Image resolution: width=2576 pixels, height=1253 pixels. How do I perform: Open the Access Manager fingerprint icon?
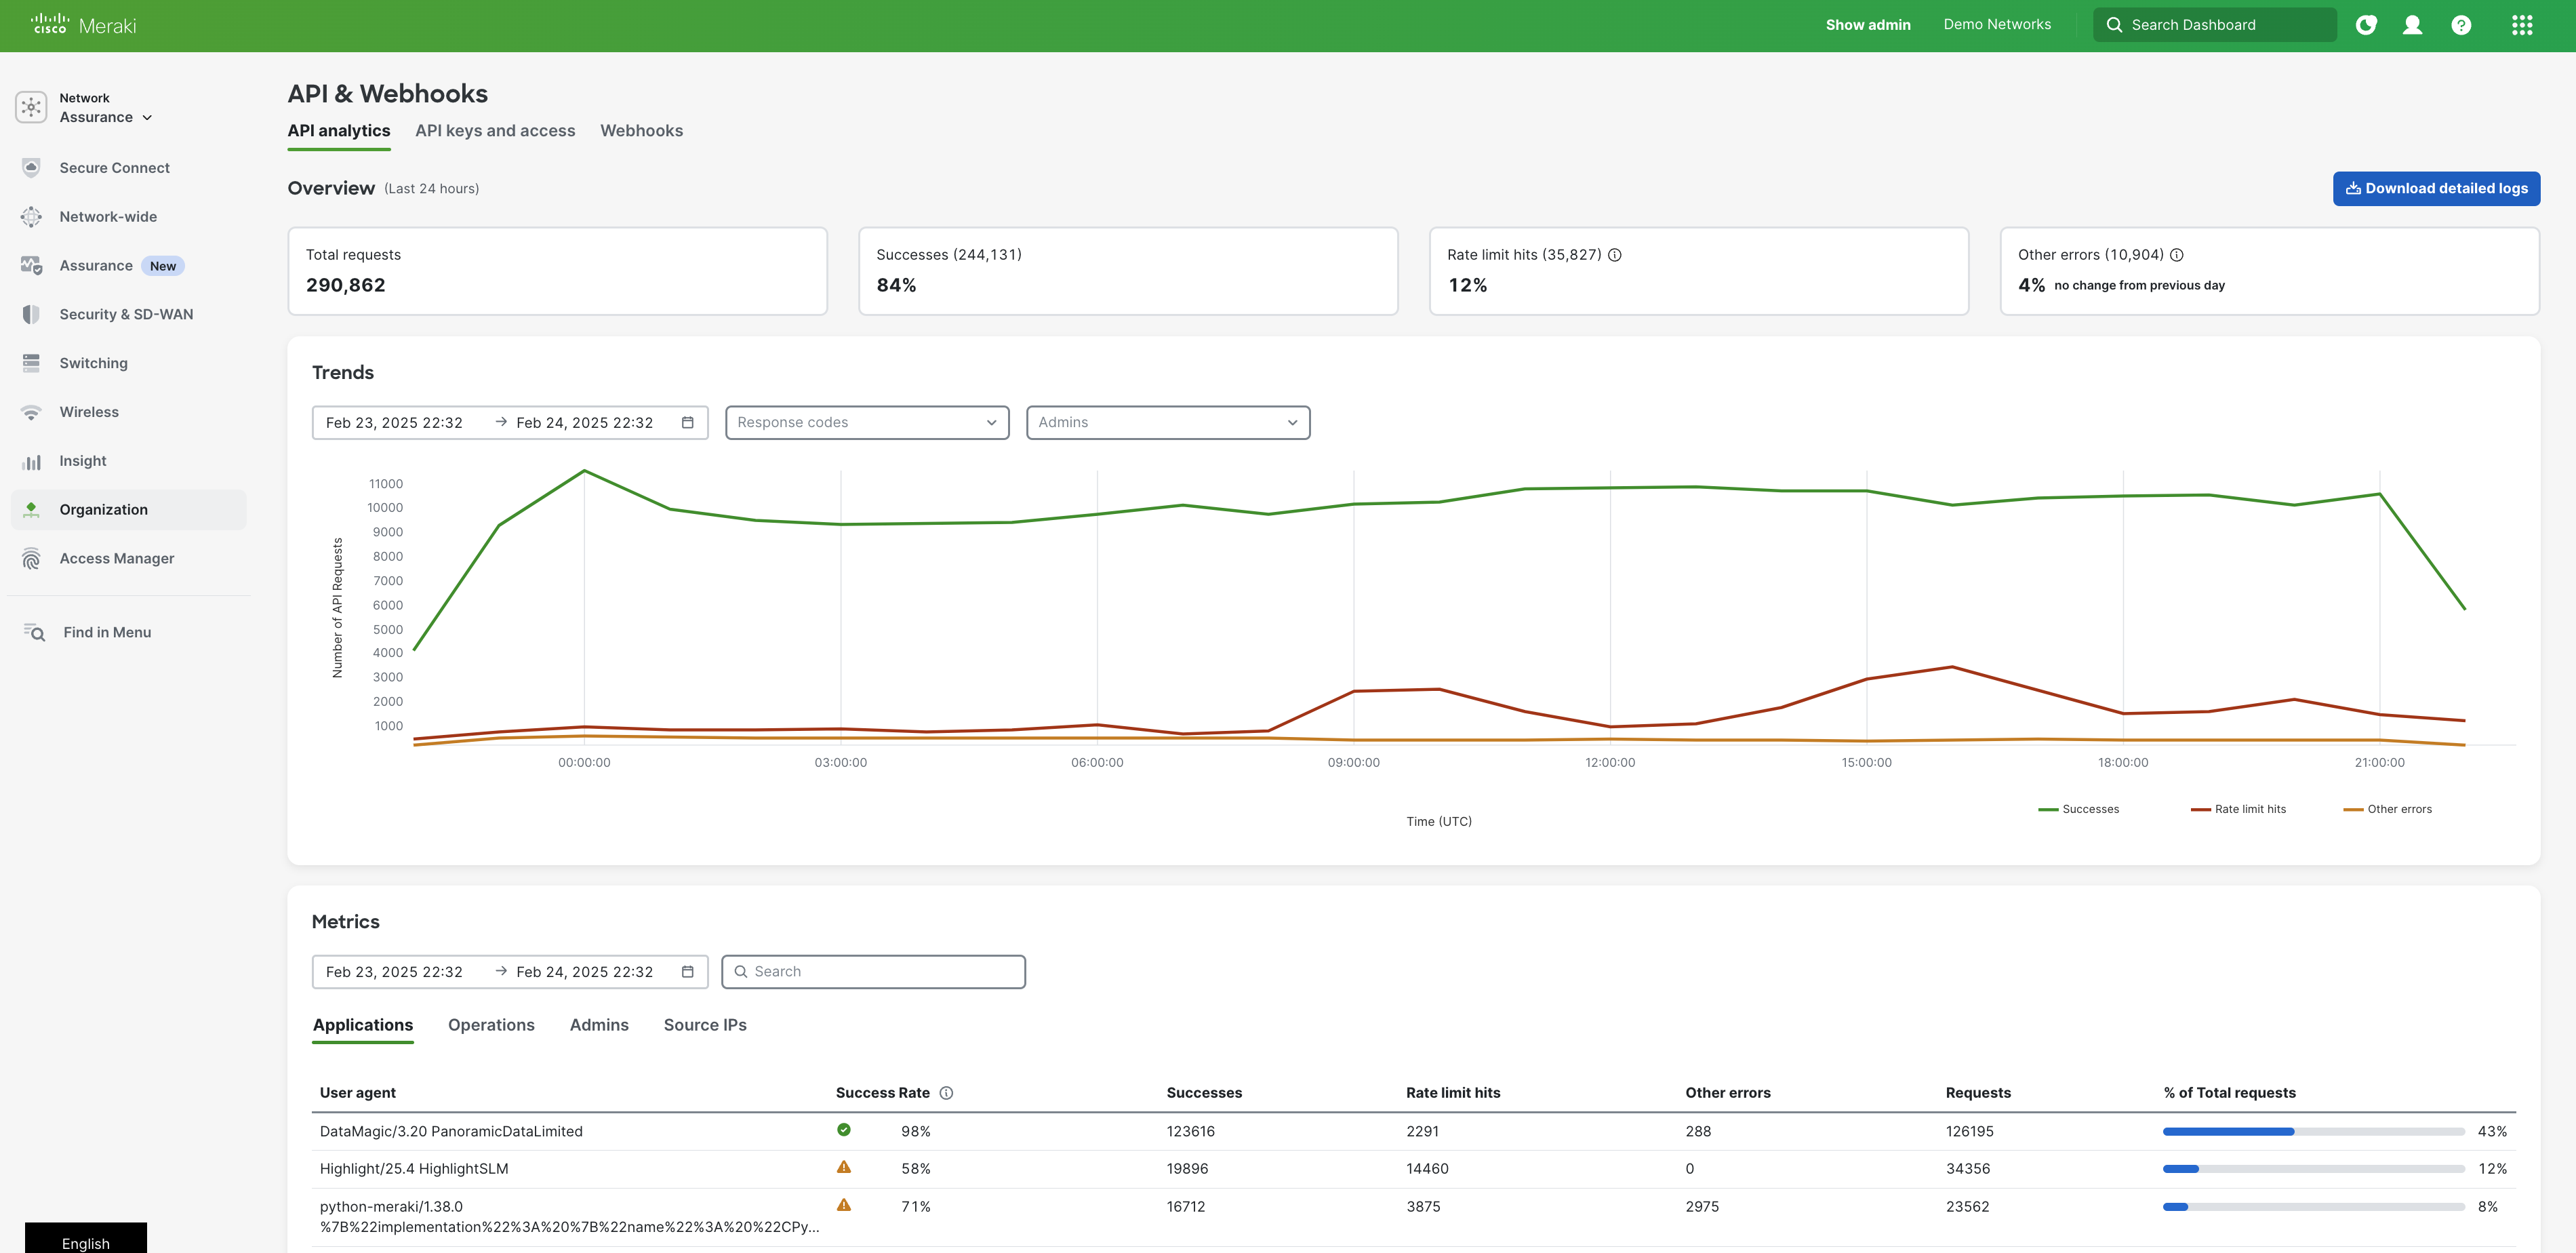[31, 558]
